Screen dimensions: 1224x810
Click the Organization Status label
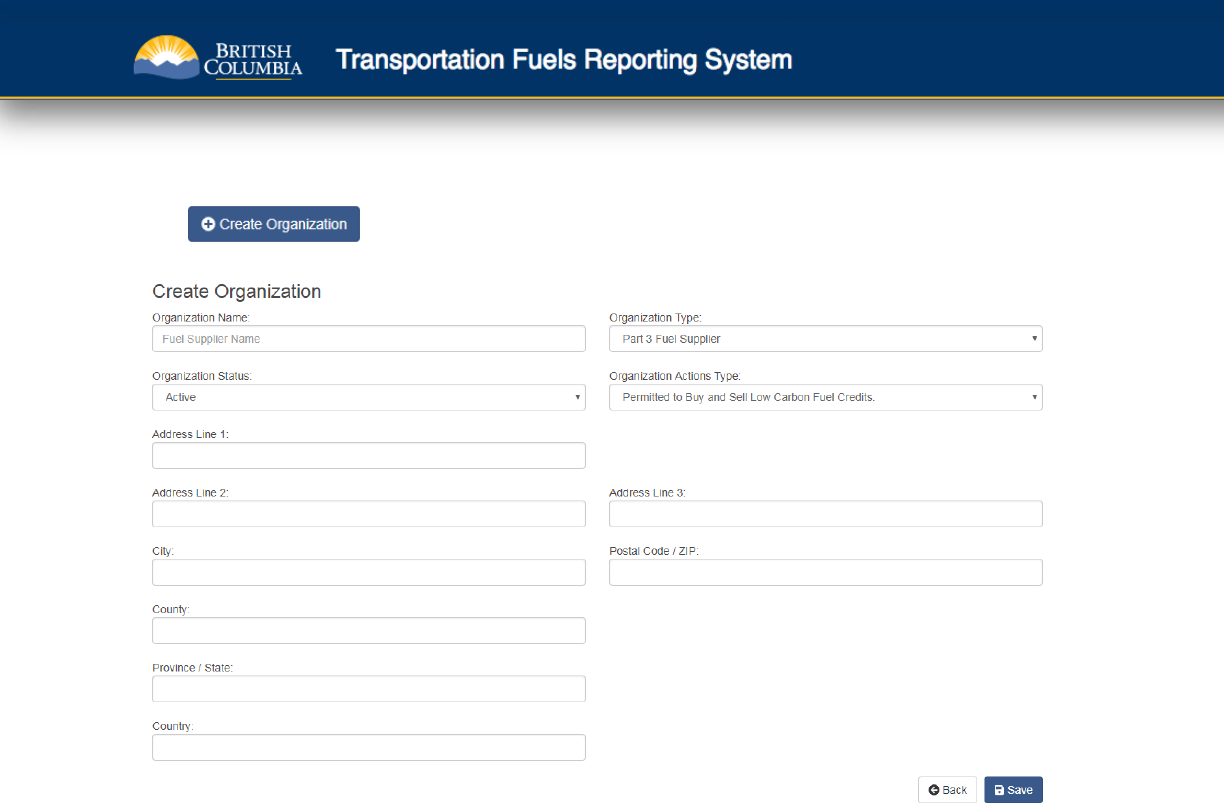[x=202, y=376]
